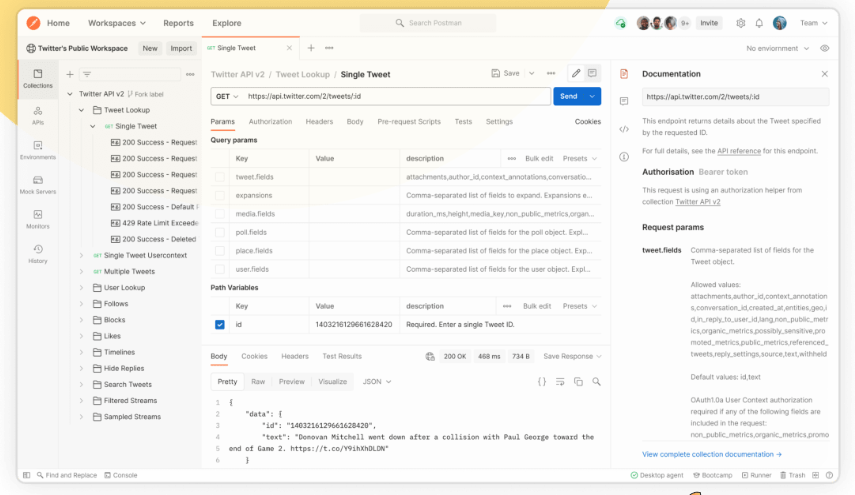This screenshot has width=855, height=495.
Task: Open the comments icon beside the pencil
Action: 592,73
